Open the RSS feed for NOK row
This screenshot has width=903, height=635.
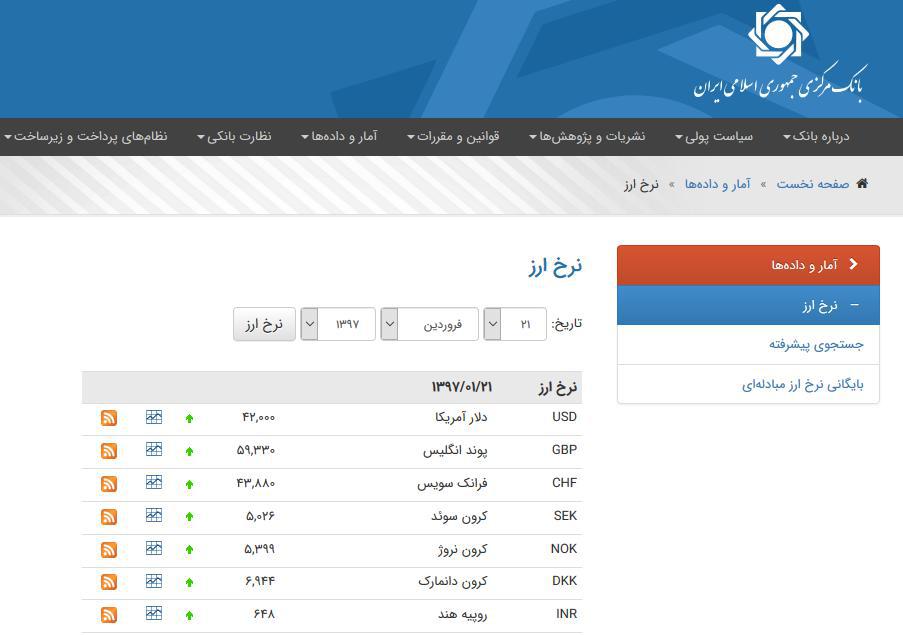(109, 549)
